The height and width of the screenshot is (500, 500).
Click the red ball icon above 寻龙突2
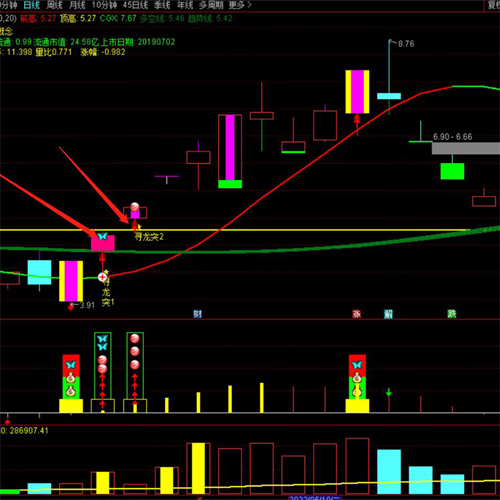click(x=135, y=207)
